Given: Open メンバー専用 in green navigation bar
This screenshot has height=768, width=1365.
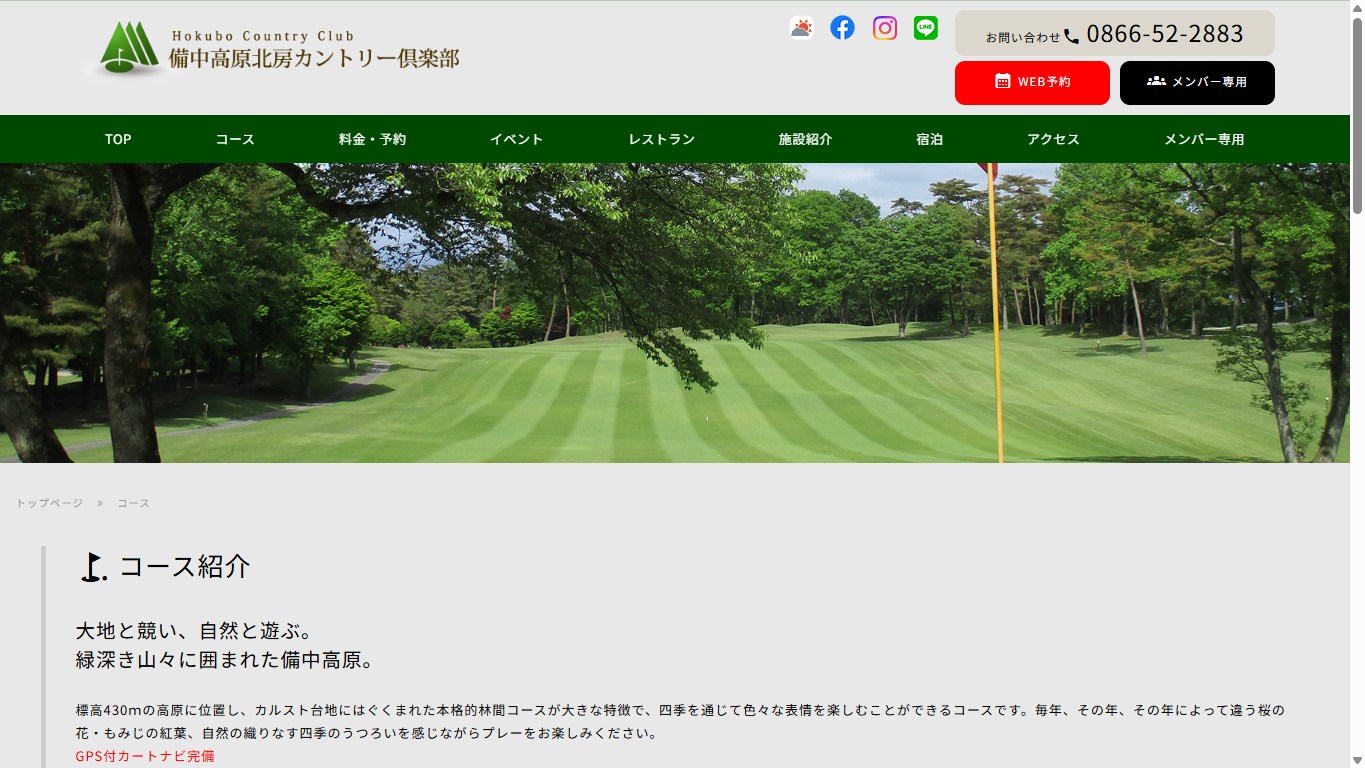Looking at the screenshot, I should 1204,139.
